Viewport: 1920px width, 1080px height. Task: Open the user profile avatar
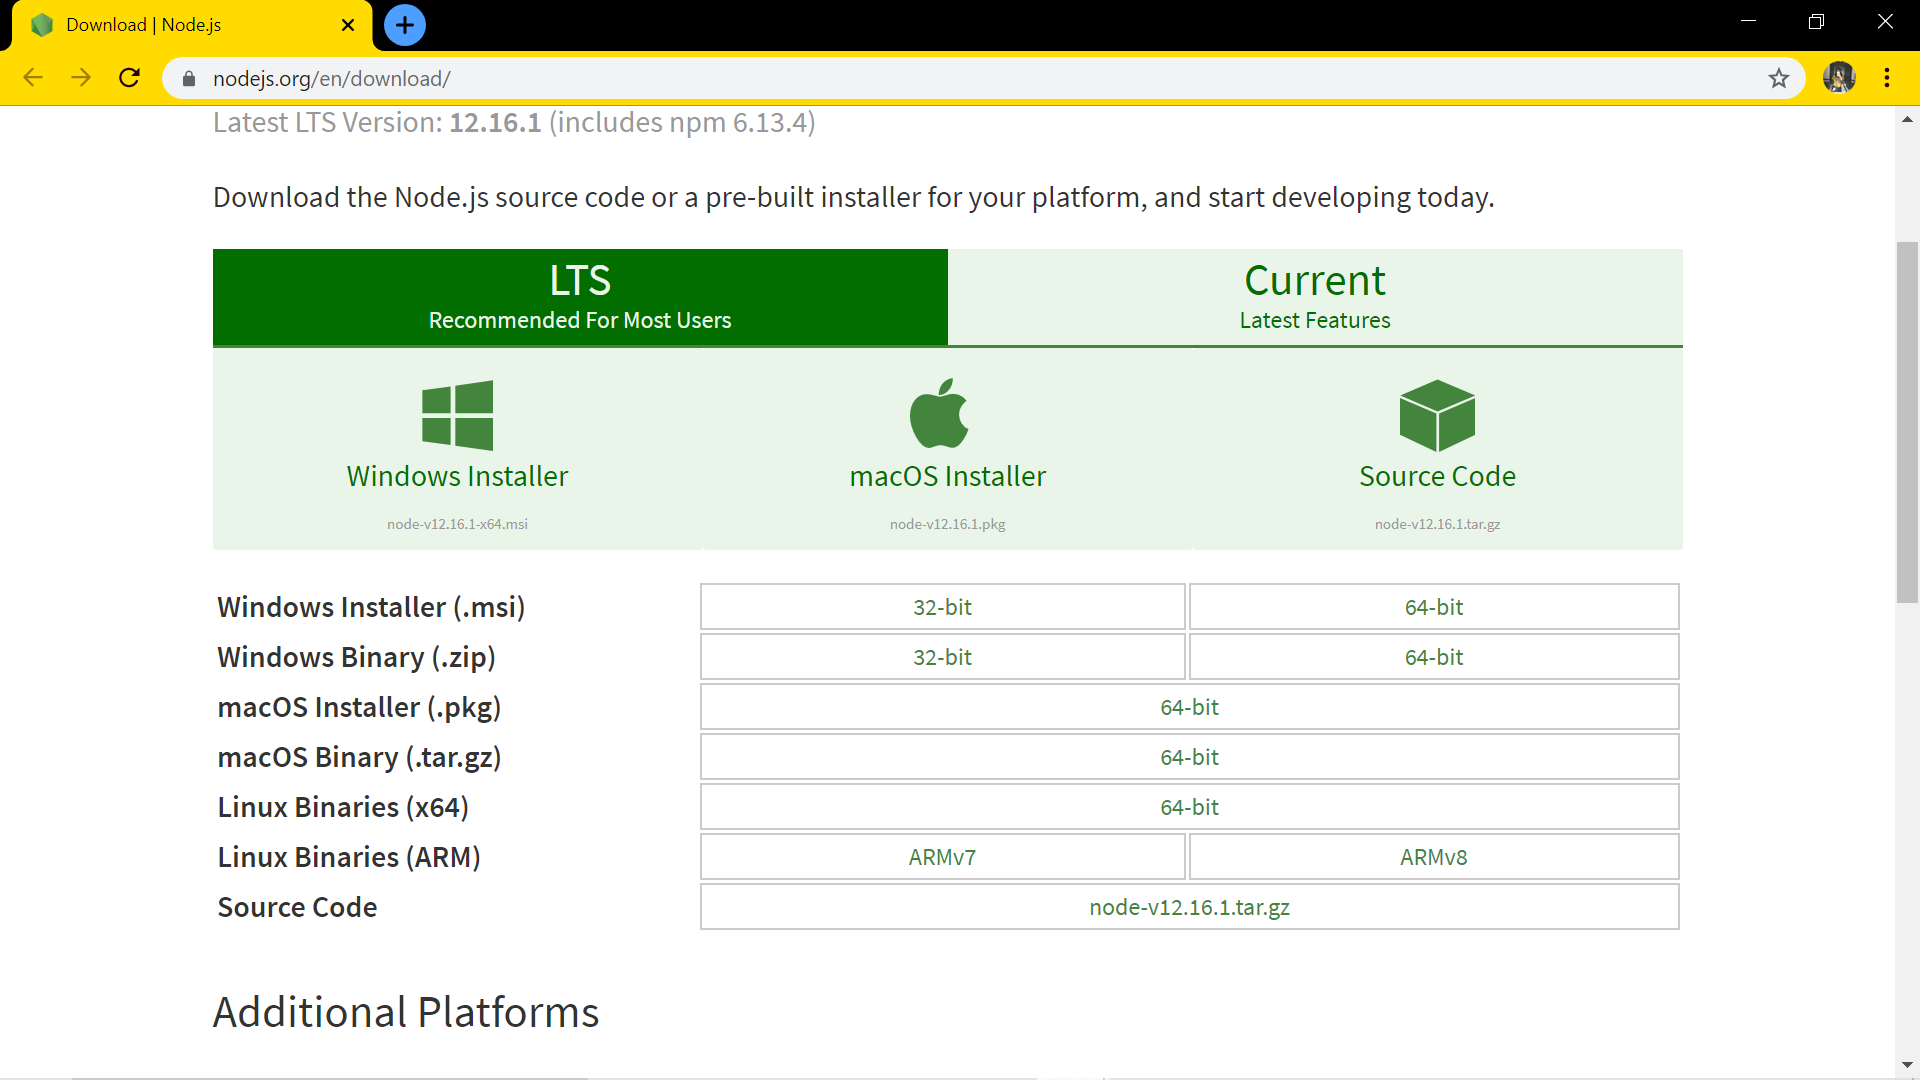[1838, 78]
